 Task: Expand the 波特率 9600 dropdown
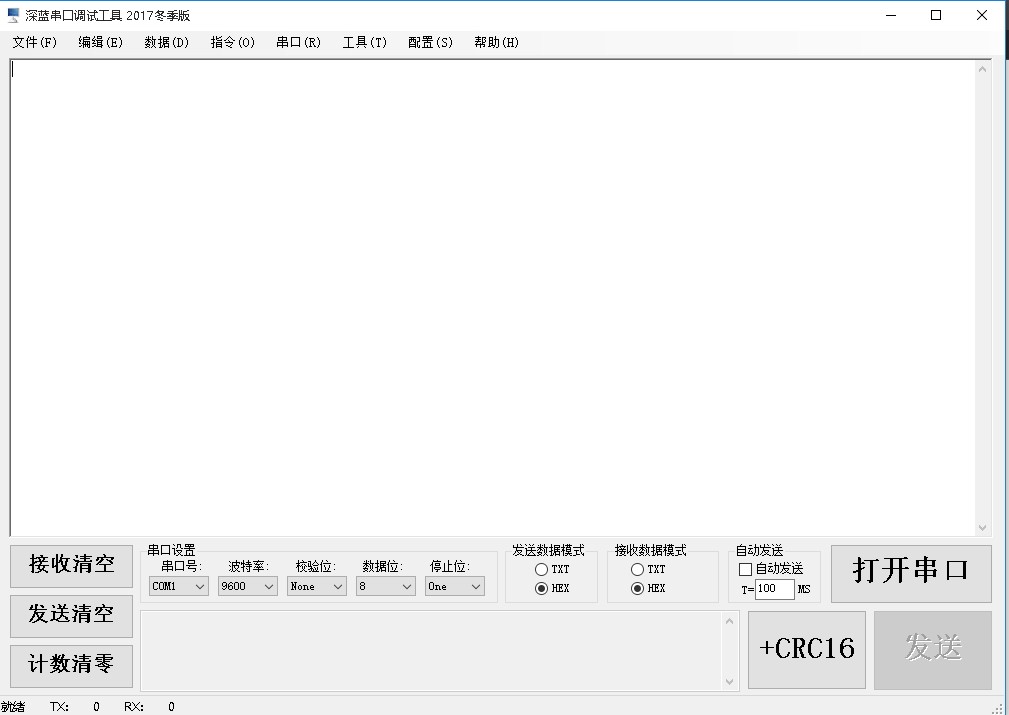(x=248, y=586)
